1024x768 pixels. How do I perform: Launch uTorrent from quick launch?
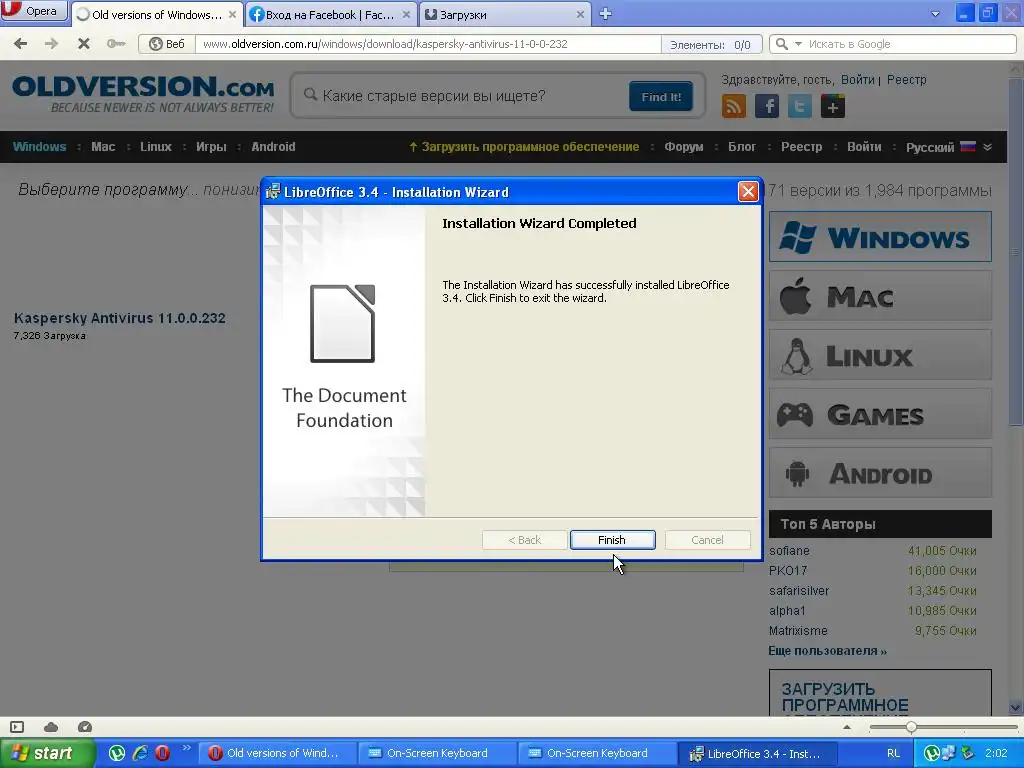click(x=117, y=753)
